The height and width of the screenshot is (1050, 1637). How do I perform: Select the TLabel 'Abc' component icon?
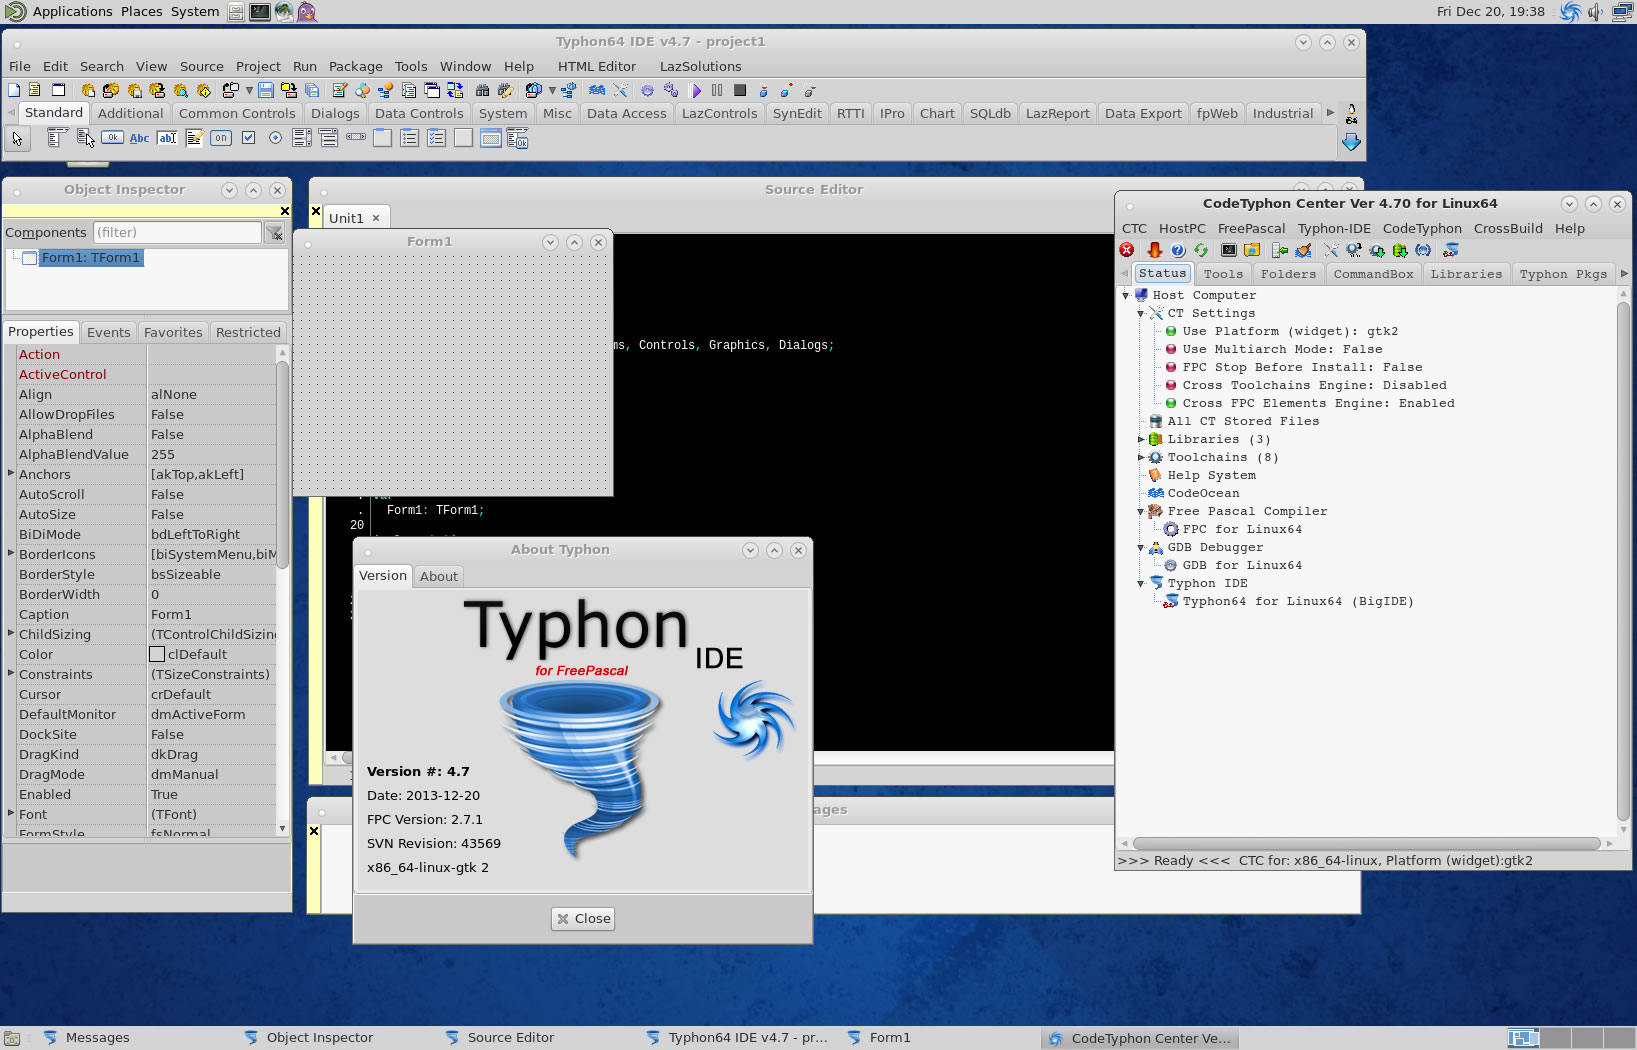click(140, 139)
